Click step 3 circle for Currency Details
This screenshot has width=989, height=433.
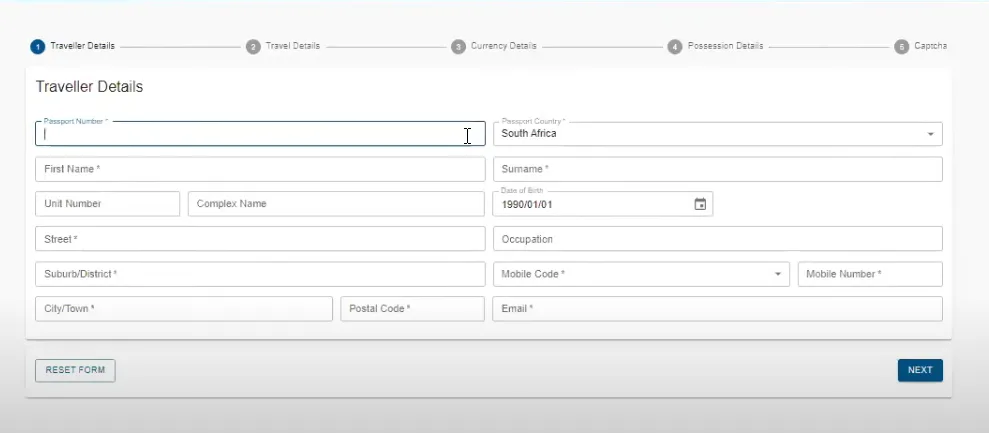[459, 47]
